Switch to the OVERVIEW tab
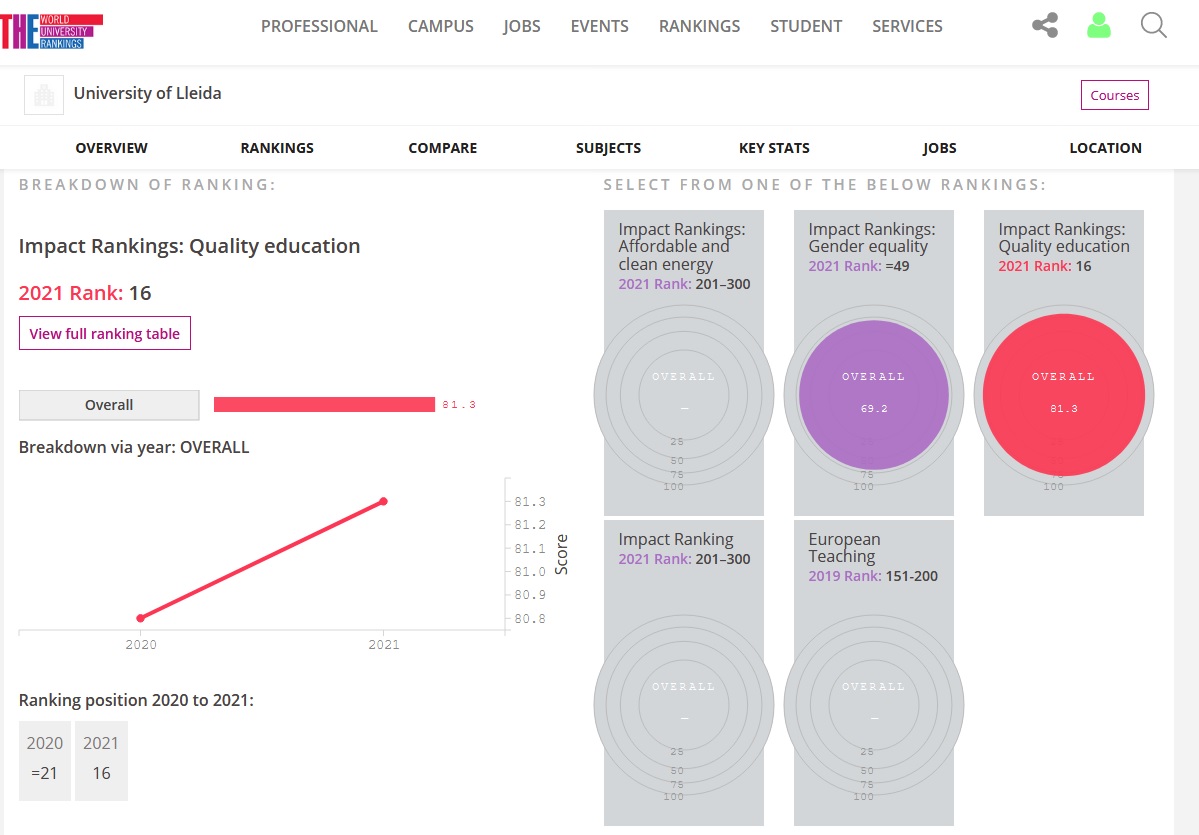Image resolution: width=1199 pixels, height=835 pixels. click(112, 148)
